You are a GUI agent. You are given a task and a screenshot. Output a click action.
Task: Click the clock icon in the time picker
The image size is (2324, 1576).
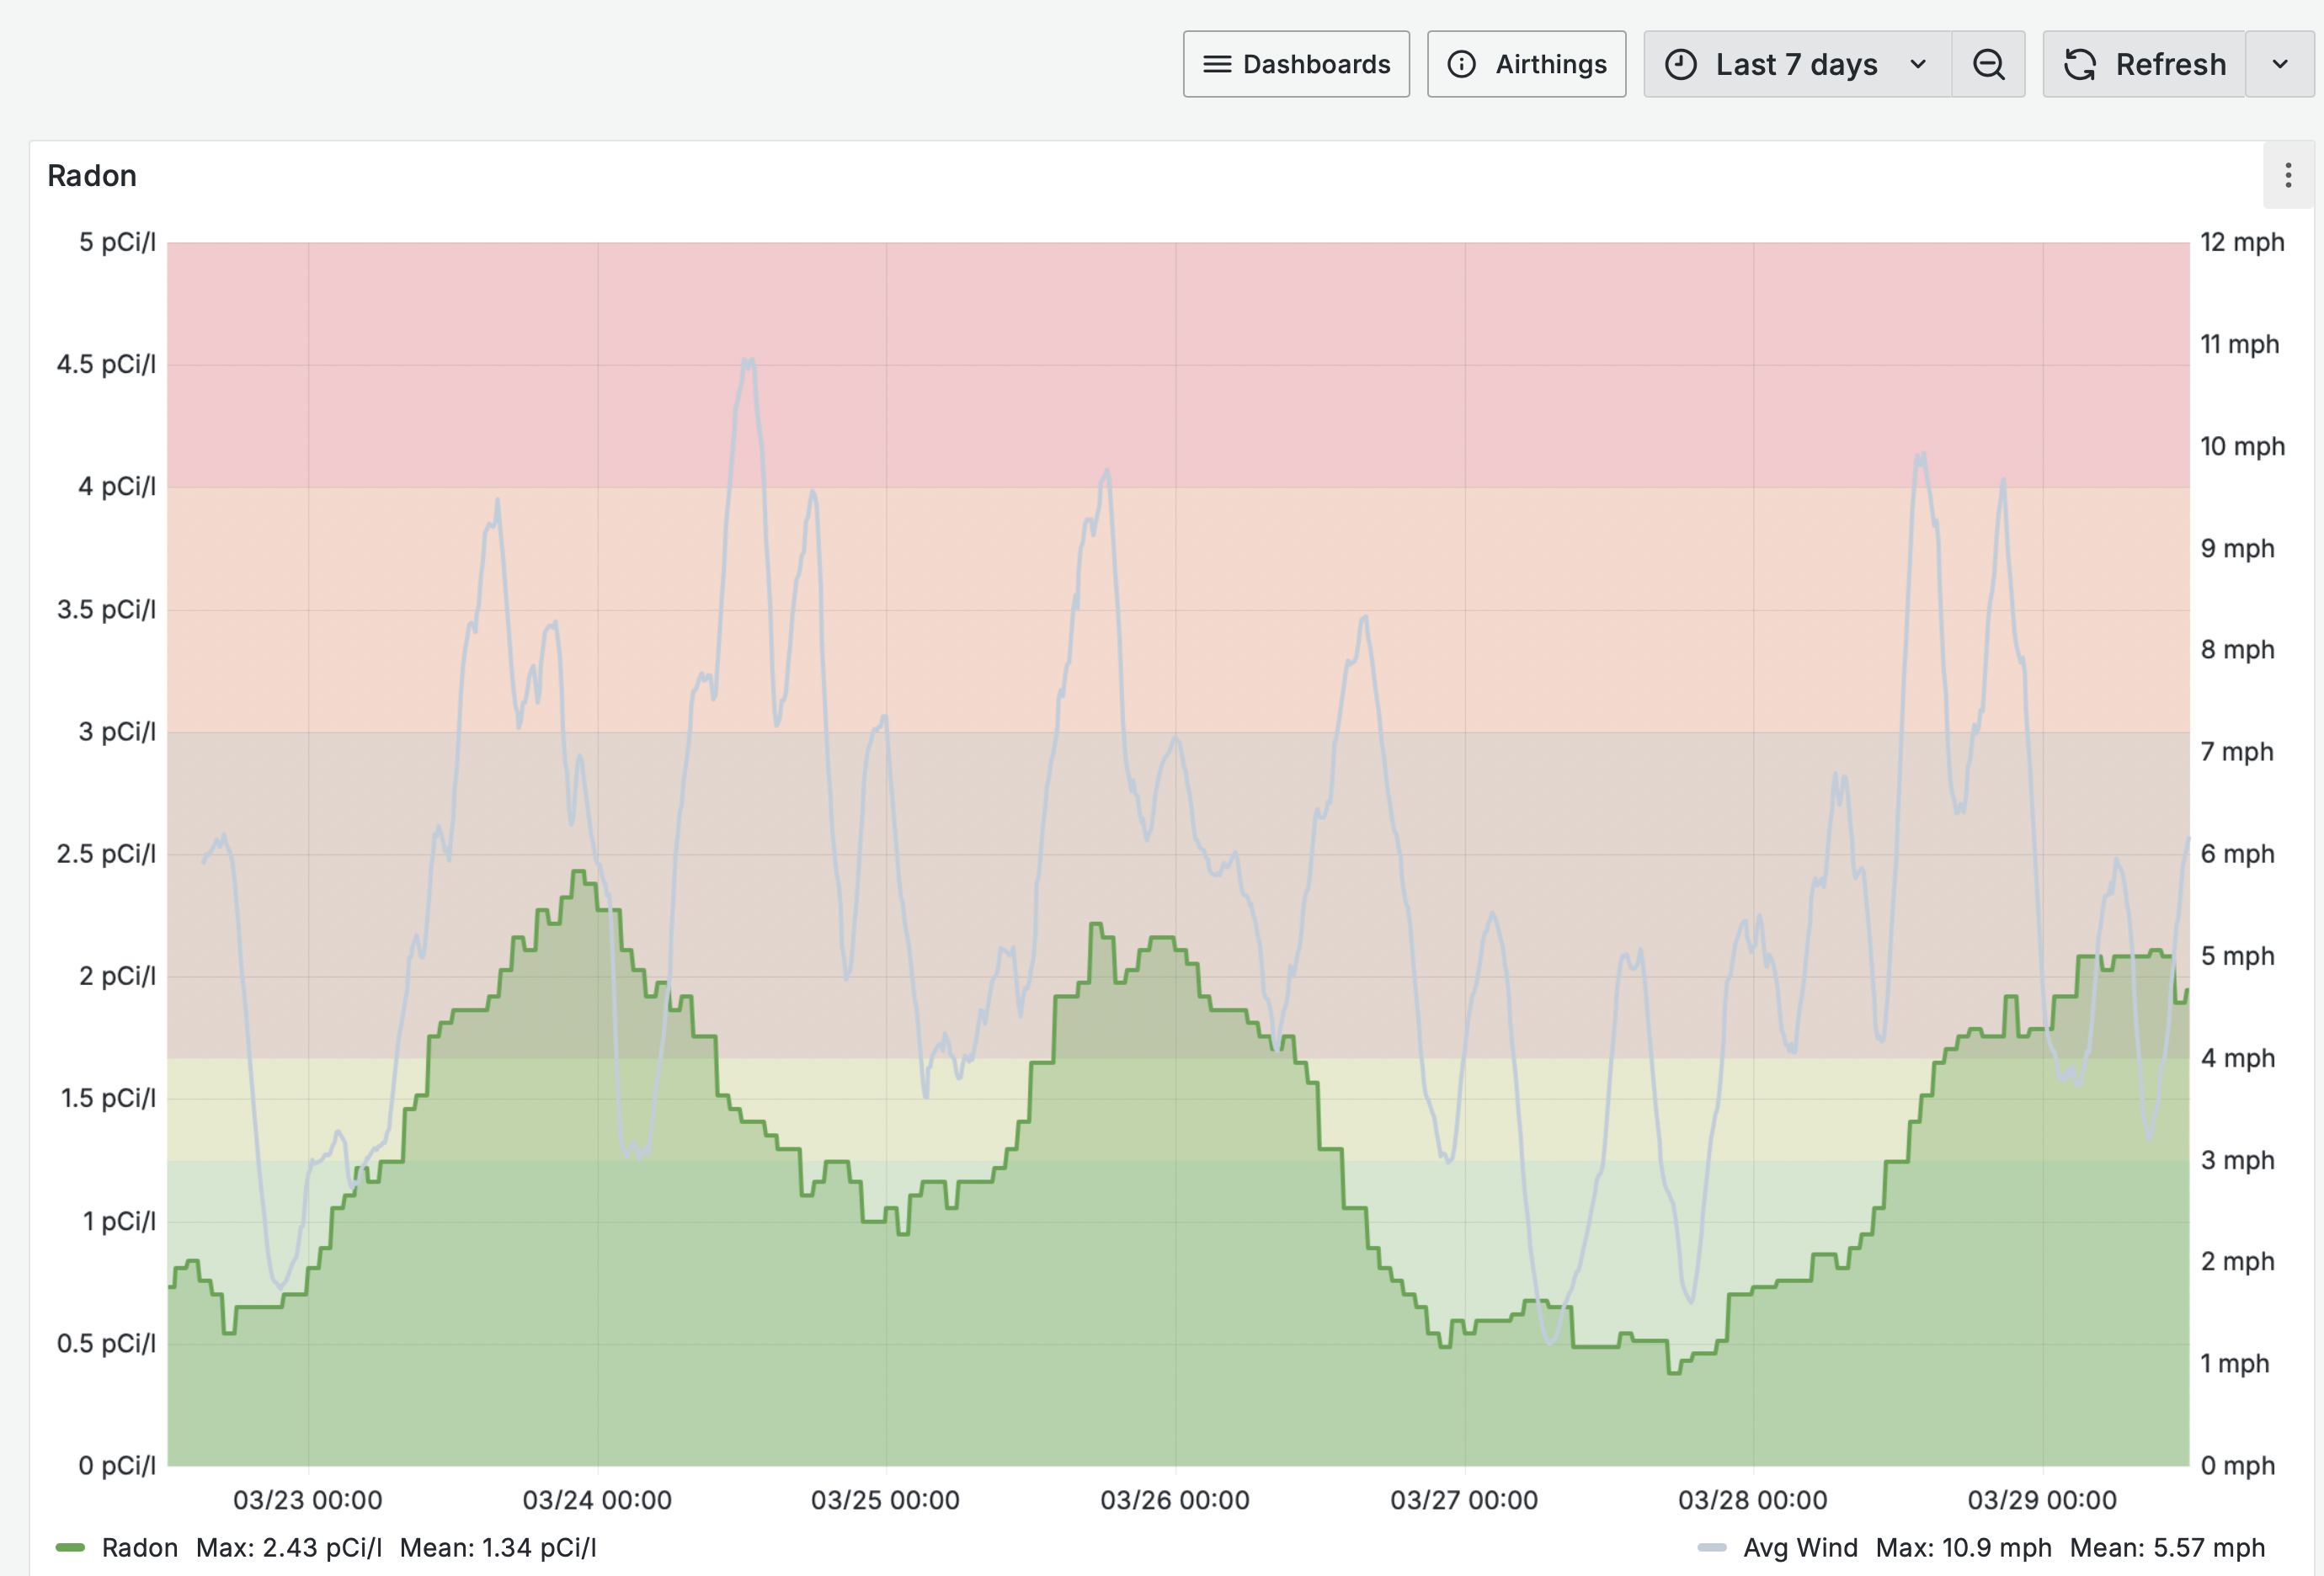[x=1680, y=64]
